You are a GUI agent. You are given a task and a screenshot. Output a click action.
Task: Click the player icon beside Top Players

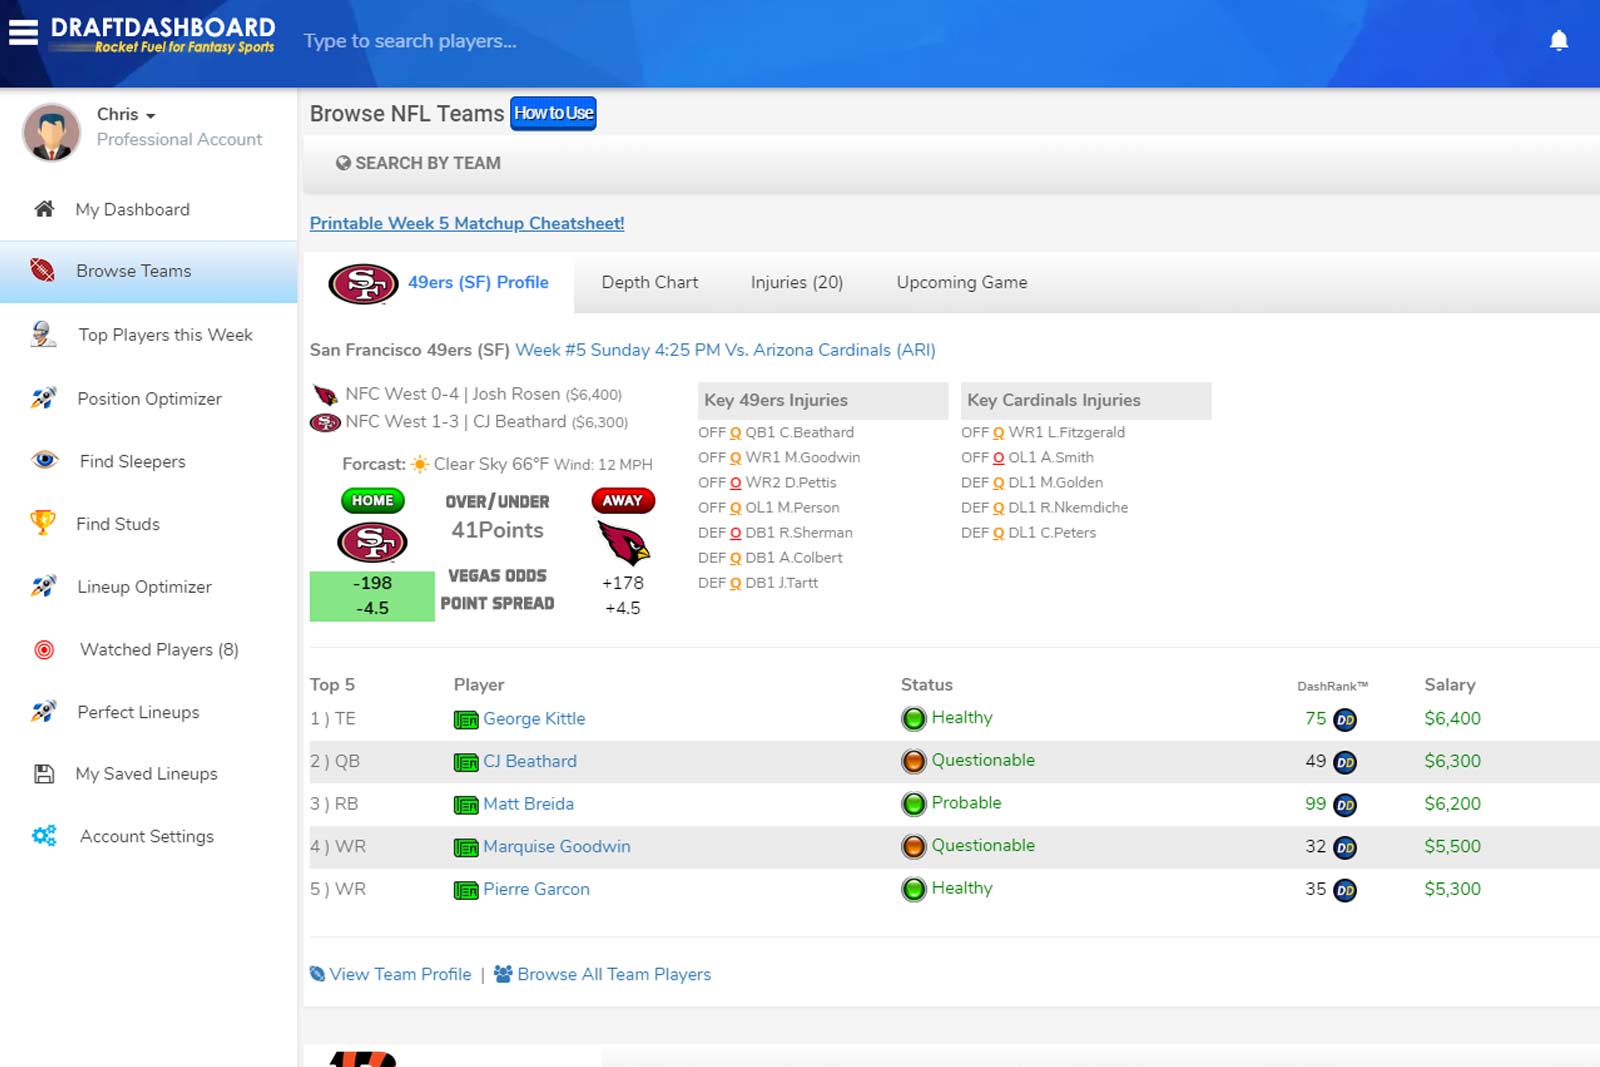43,334
